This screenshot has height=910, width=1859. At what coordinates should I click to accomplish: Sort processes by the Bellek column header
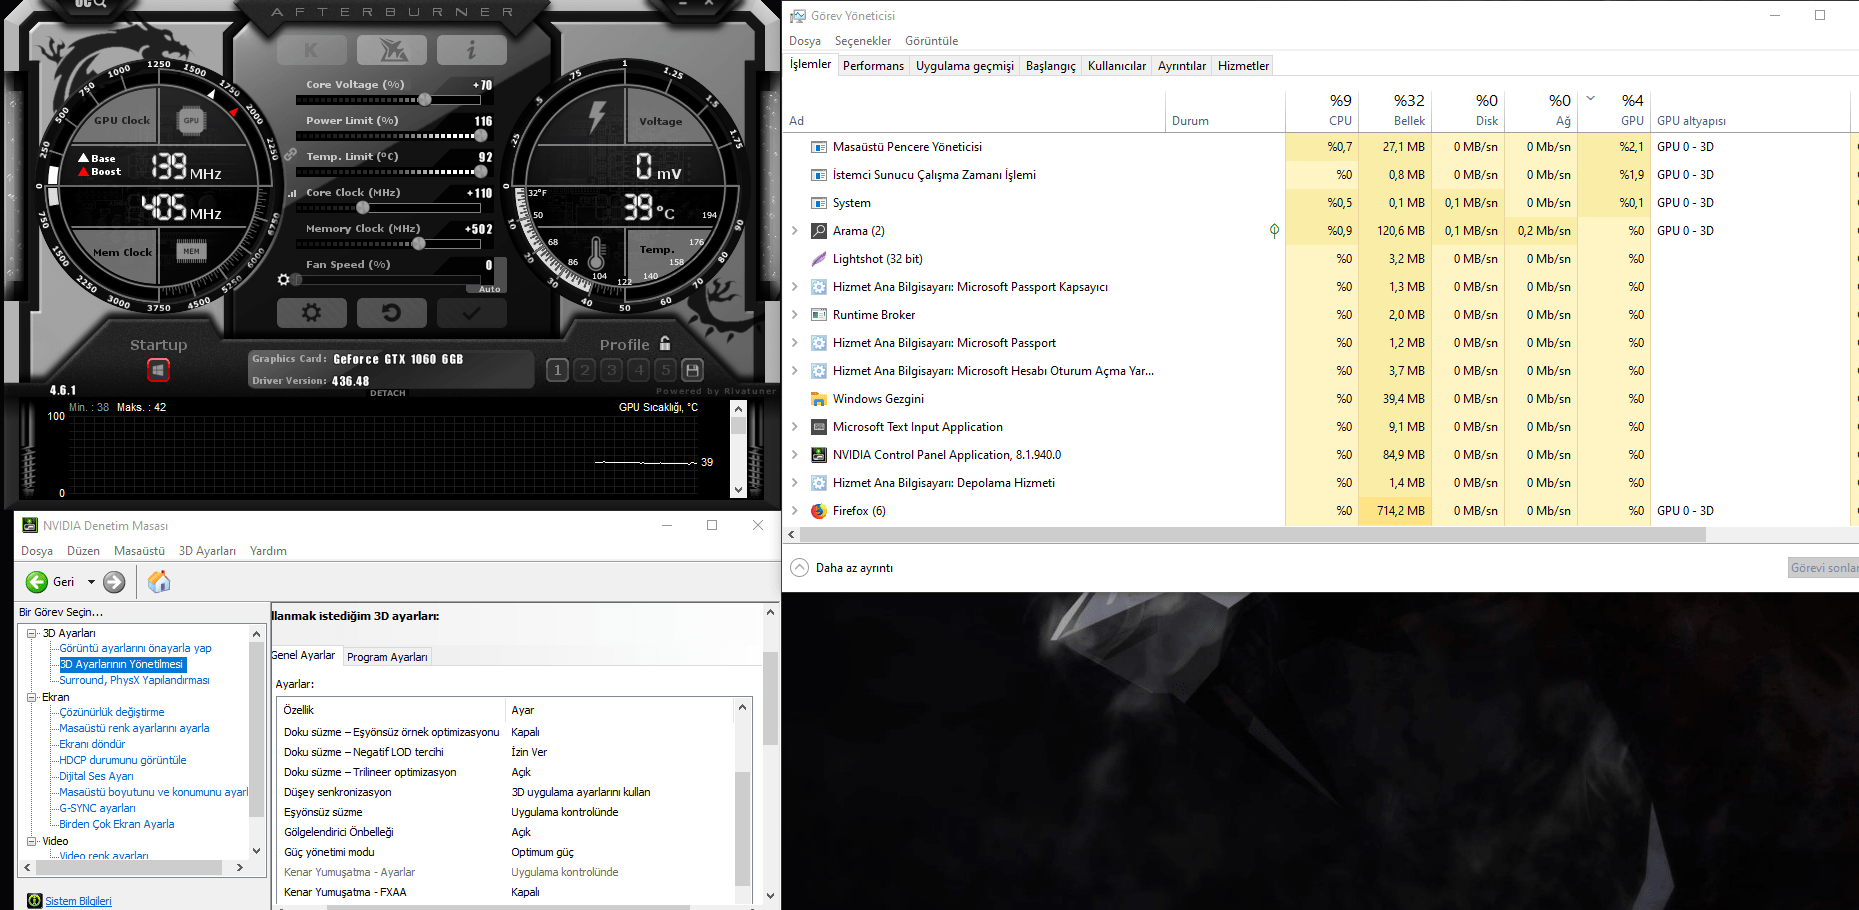click(1395, 110)
